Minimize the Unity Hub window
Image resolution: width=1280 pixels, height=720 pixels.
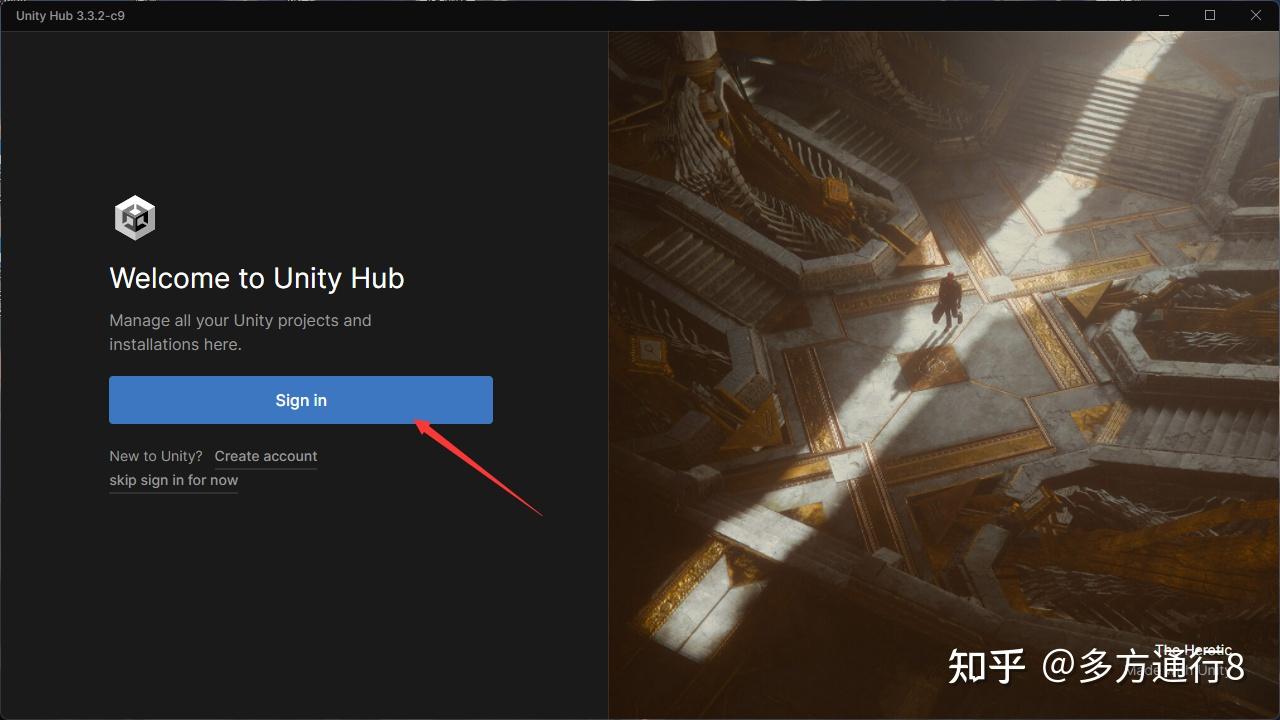[x=1163, y=15]
